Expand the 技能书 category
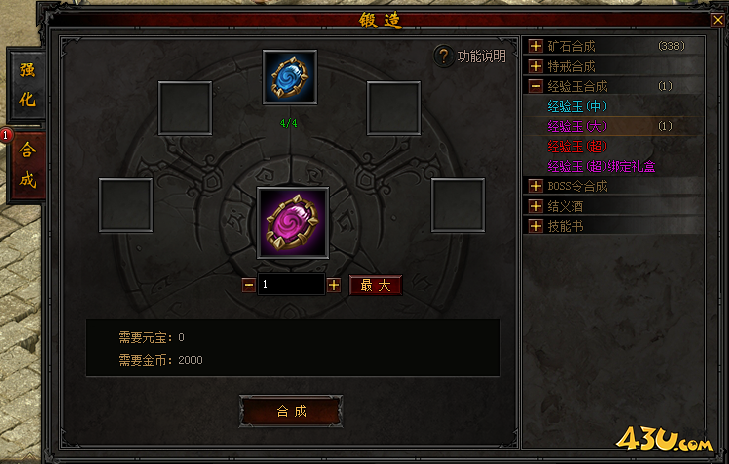 (x=536, y=226)
